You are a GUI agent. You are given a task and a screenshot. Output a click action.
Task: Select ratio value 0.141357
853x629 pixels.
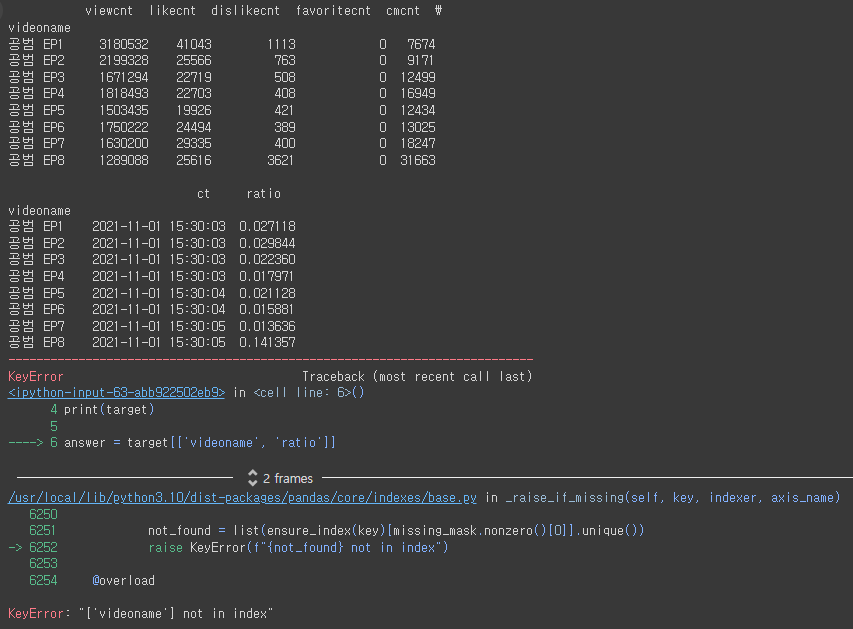click(x=267, y=343)
